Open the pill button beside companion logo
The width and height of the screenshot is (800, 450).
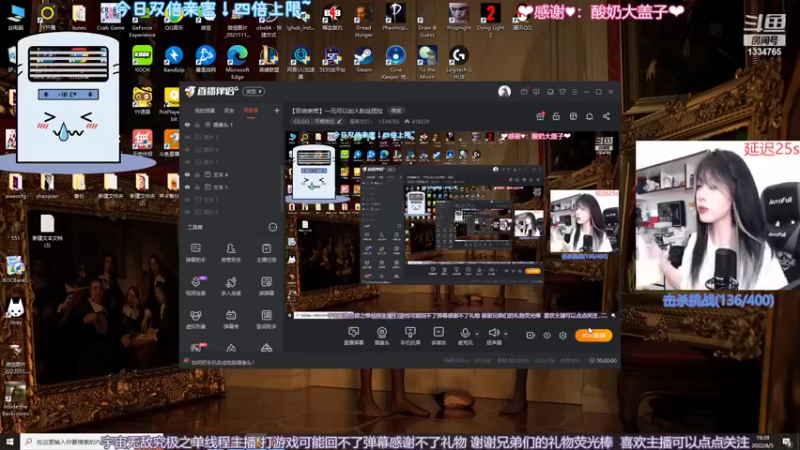(254, 91)
